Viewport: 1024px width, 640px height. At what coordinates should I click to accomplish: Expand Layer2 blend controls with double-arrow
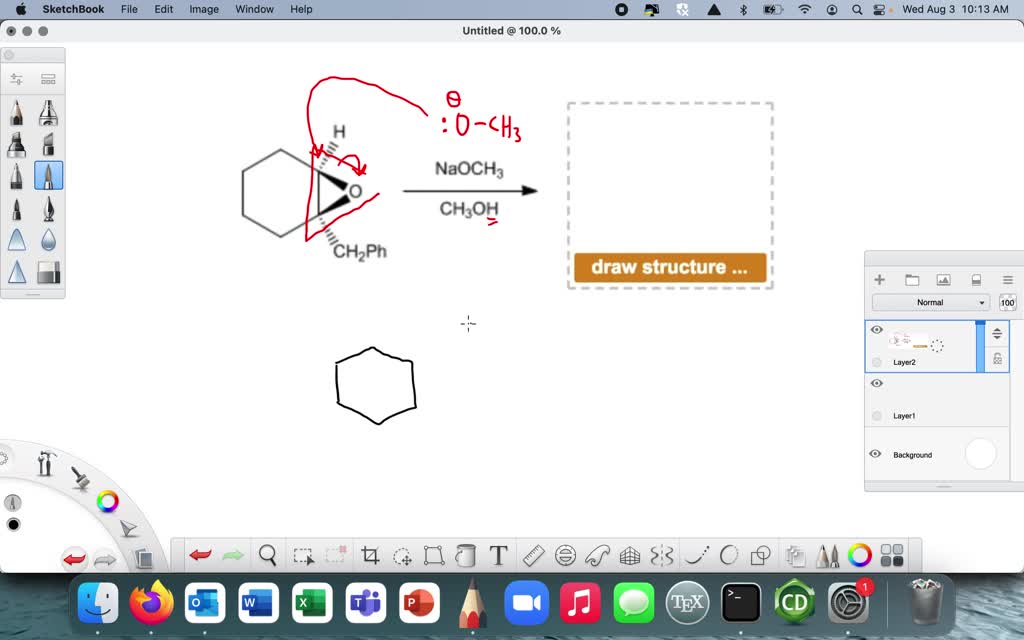997,333
